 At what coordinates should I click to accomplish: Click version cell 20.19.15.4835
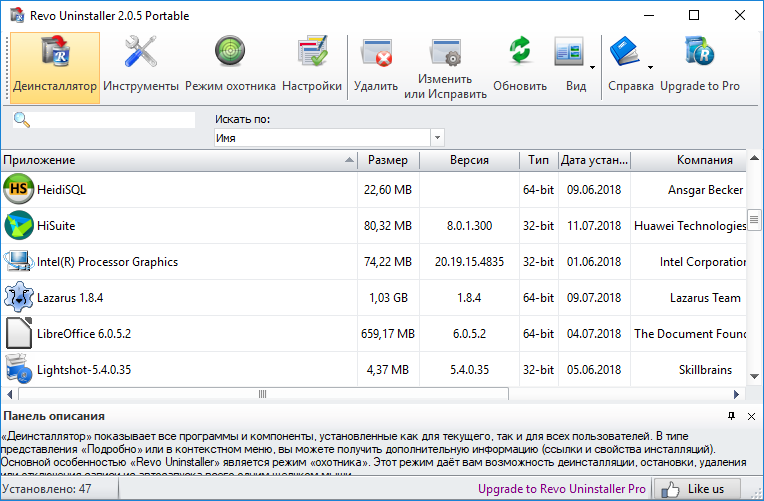[x=469, y=262]
